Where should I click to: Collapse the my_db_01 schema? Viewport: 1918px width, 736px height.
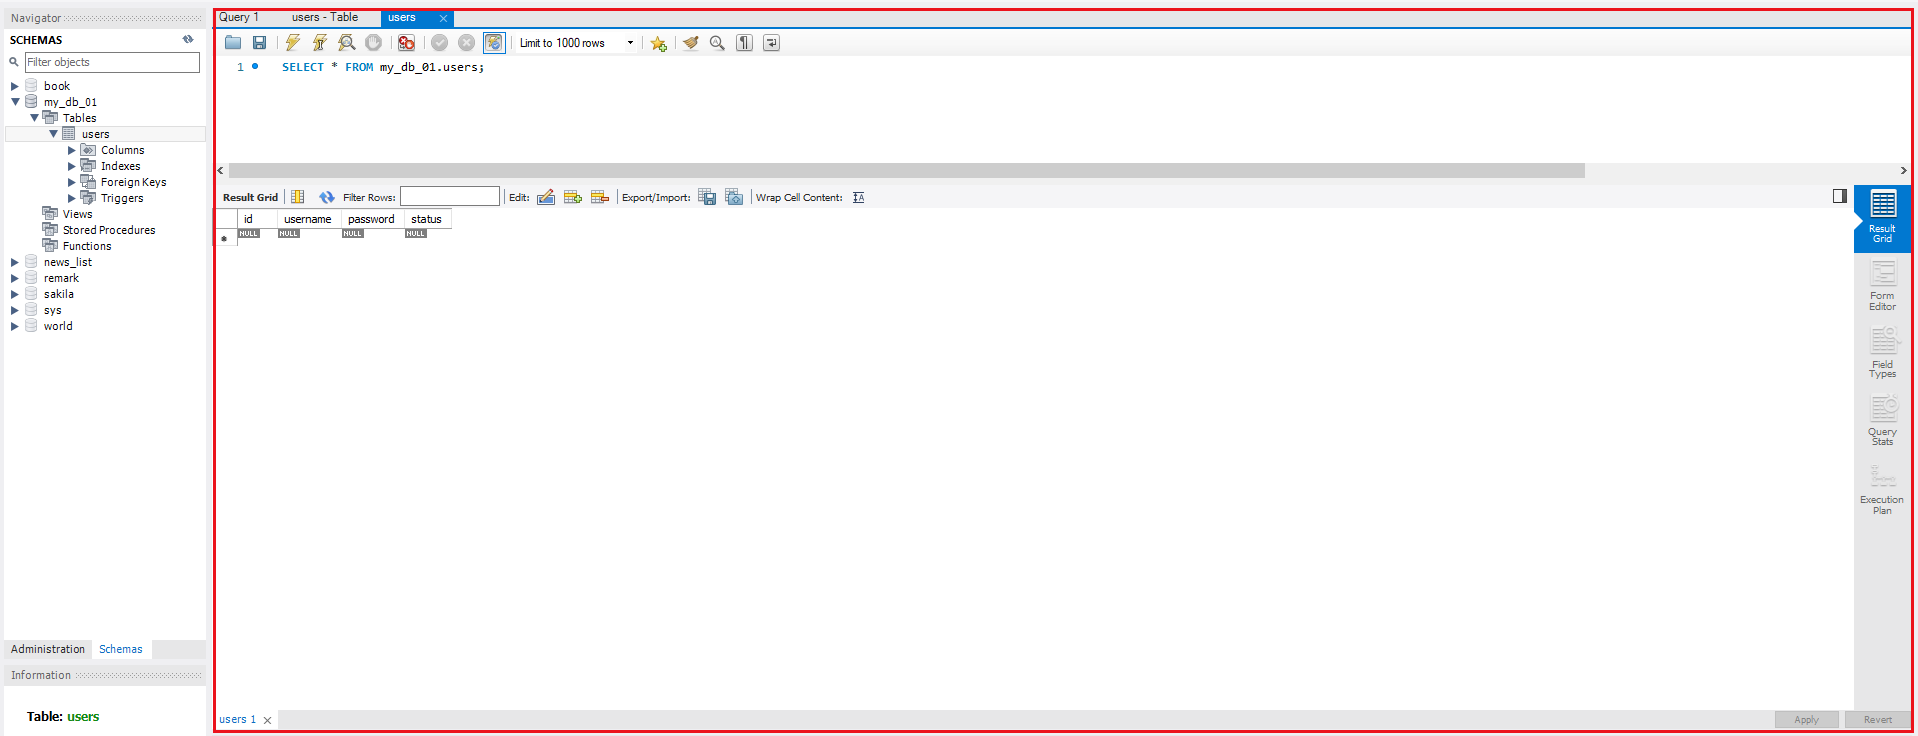coord(15,102)
